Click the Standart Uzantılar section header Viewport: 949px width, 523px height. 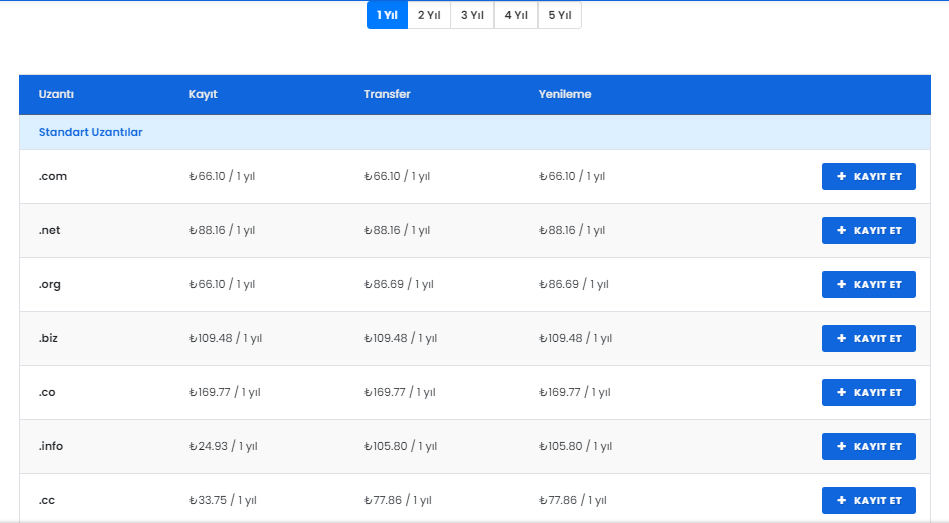(90, 132)
